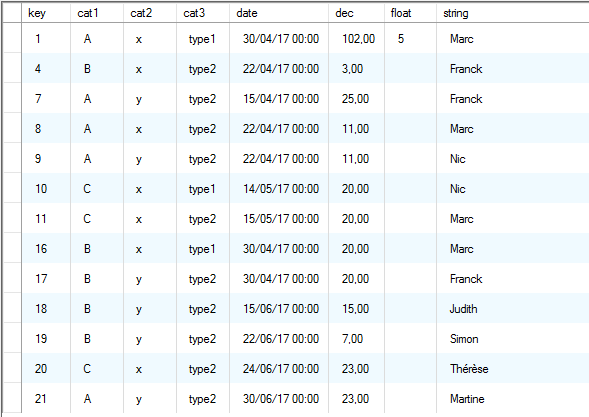Click the key cell with value 16
589x417 pixels.
[46, 248]
